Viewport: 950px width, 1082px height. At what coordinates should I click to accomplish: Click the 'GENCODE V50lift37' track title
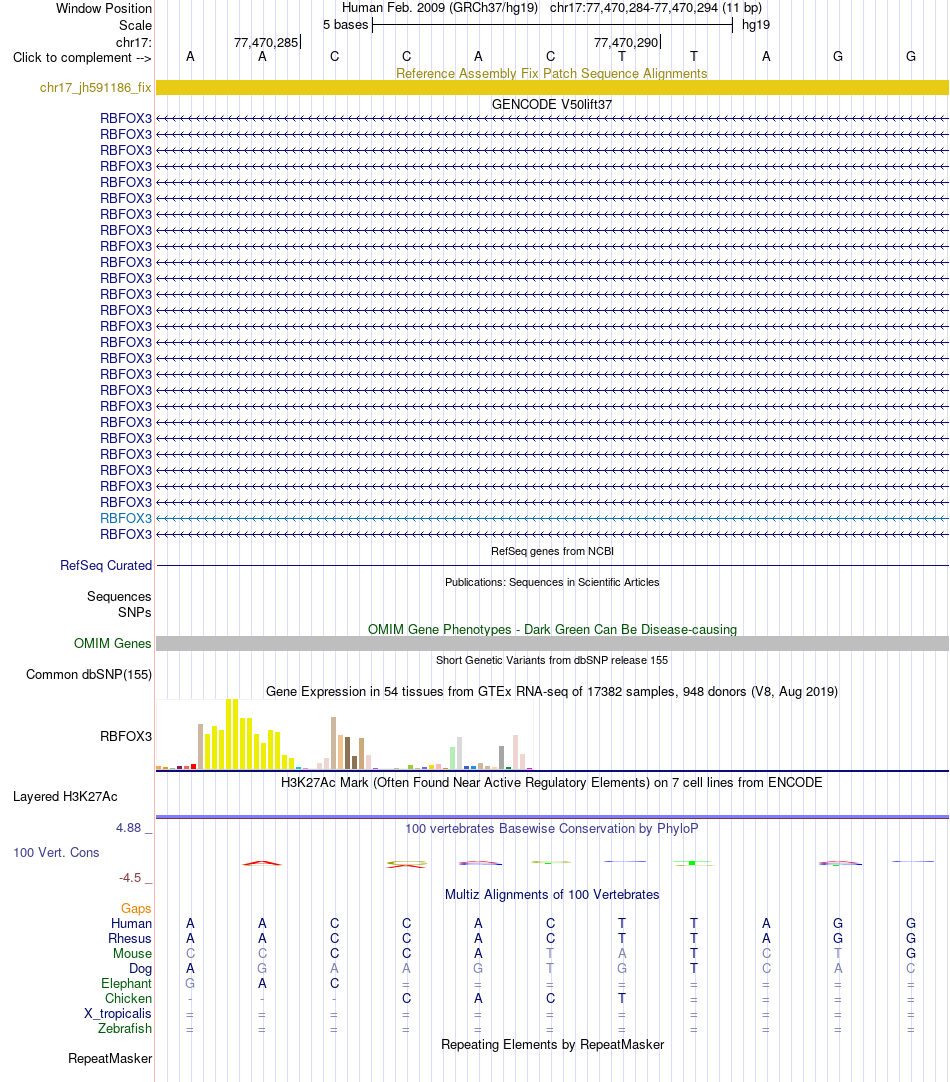(x=551, y=104)
